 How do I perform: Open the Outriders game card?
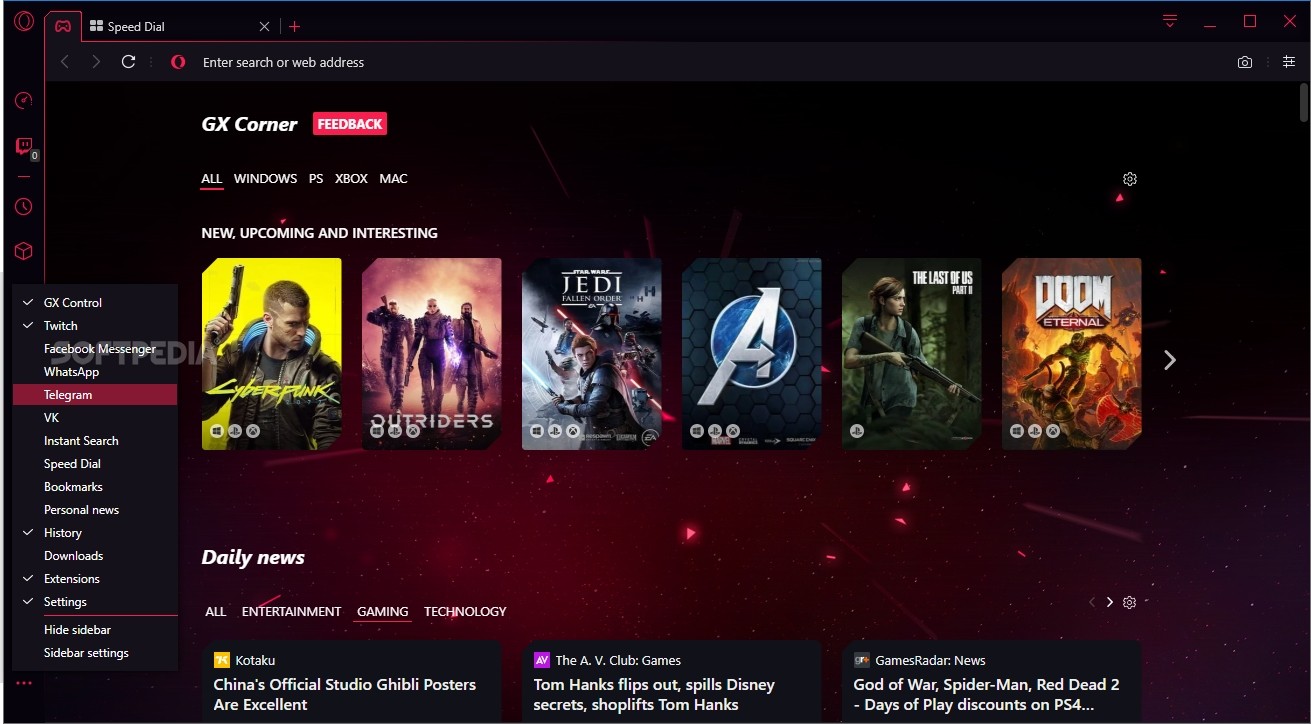[432, 354]
